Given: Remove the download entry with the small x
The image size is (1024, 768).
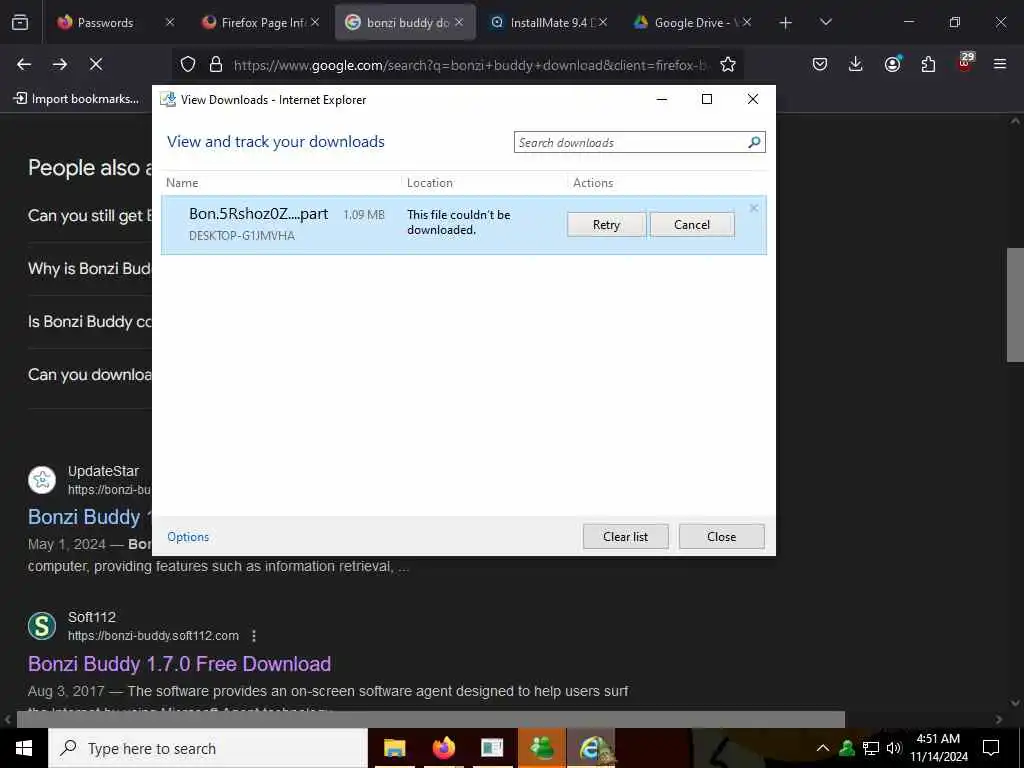Looking at the screenshot, I should 754,208.
